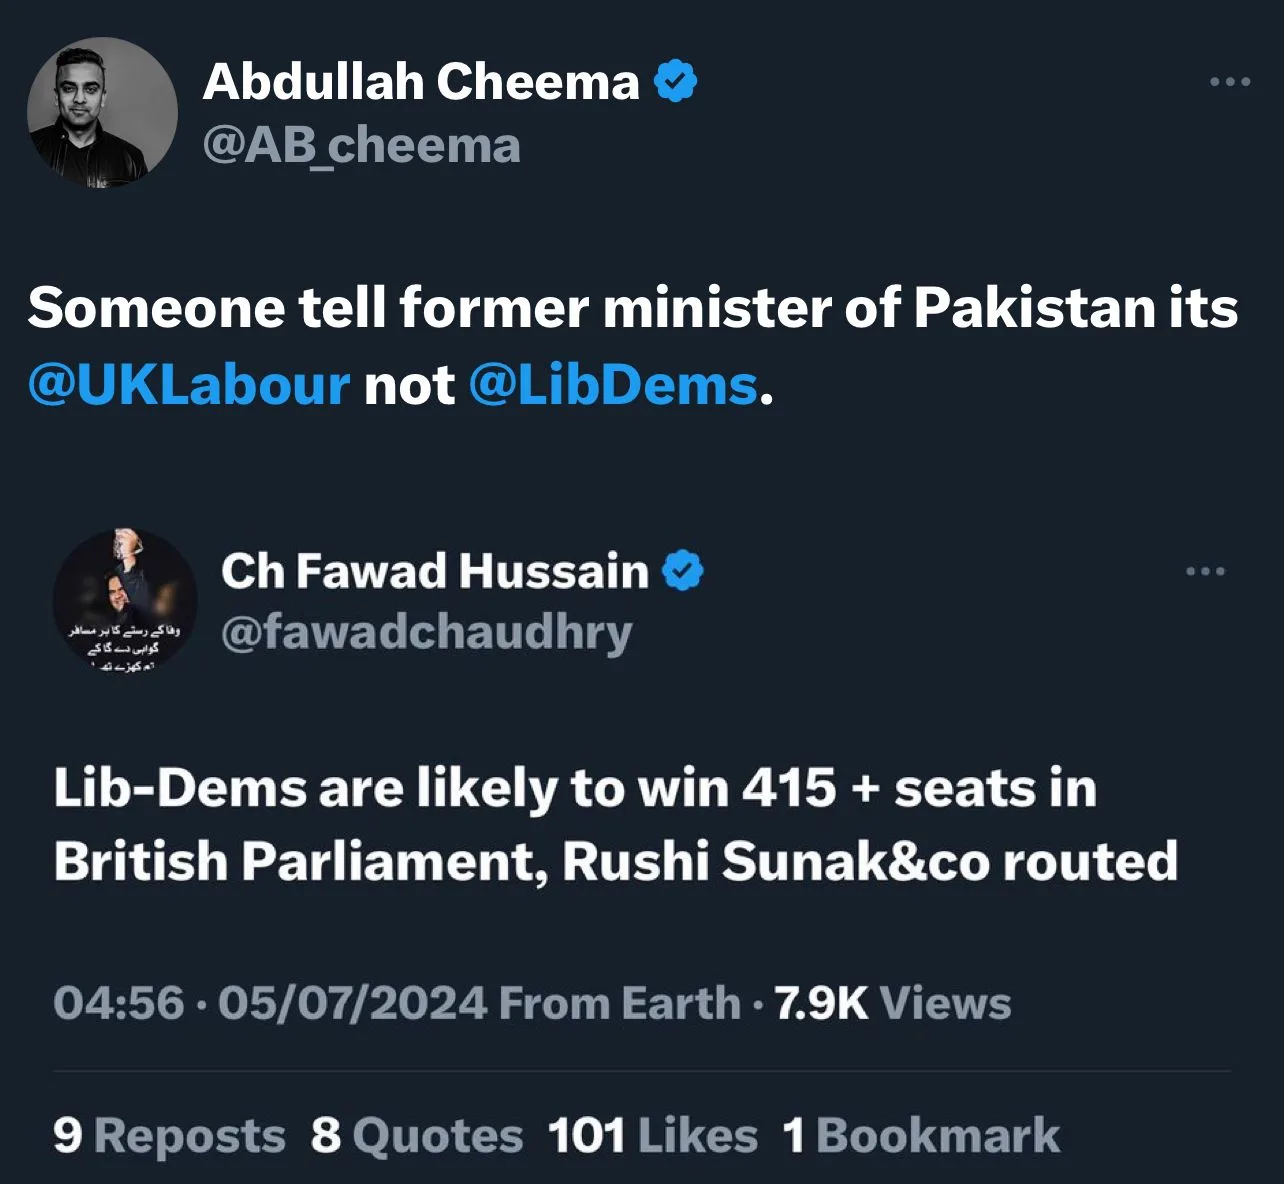This screenshot has width=1284, height=1184.
Task: Click the Ch Fawad Hussain display name
Action: tap(435, 571)
